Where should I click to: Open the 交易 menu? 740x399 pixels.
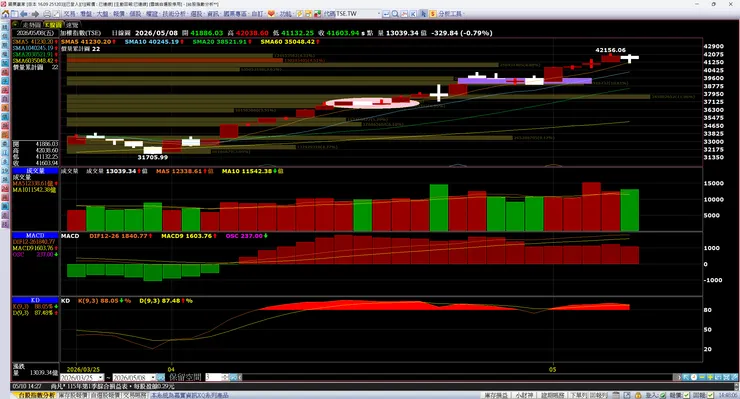click(x=70, y=14)
